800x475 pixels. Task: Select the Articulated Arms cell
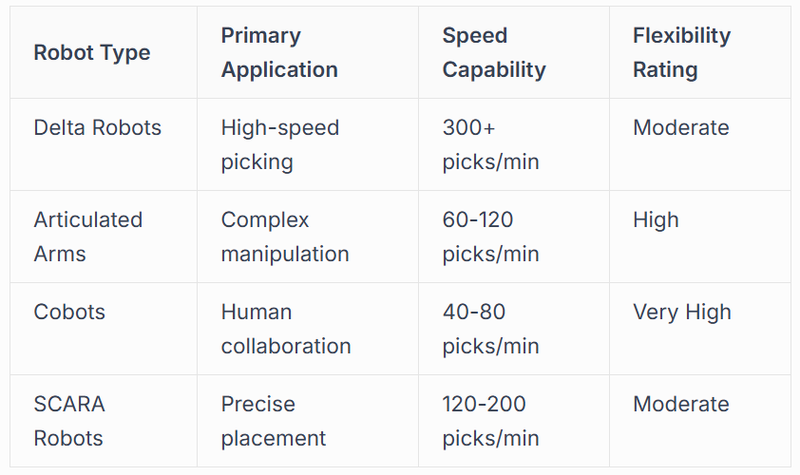[88, 237]
